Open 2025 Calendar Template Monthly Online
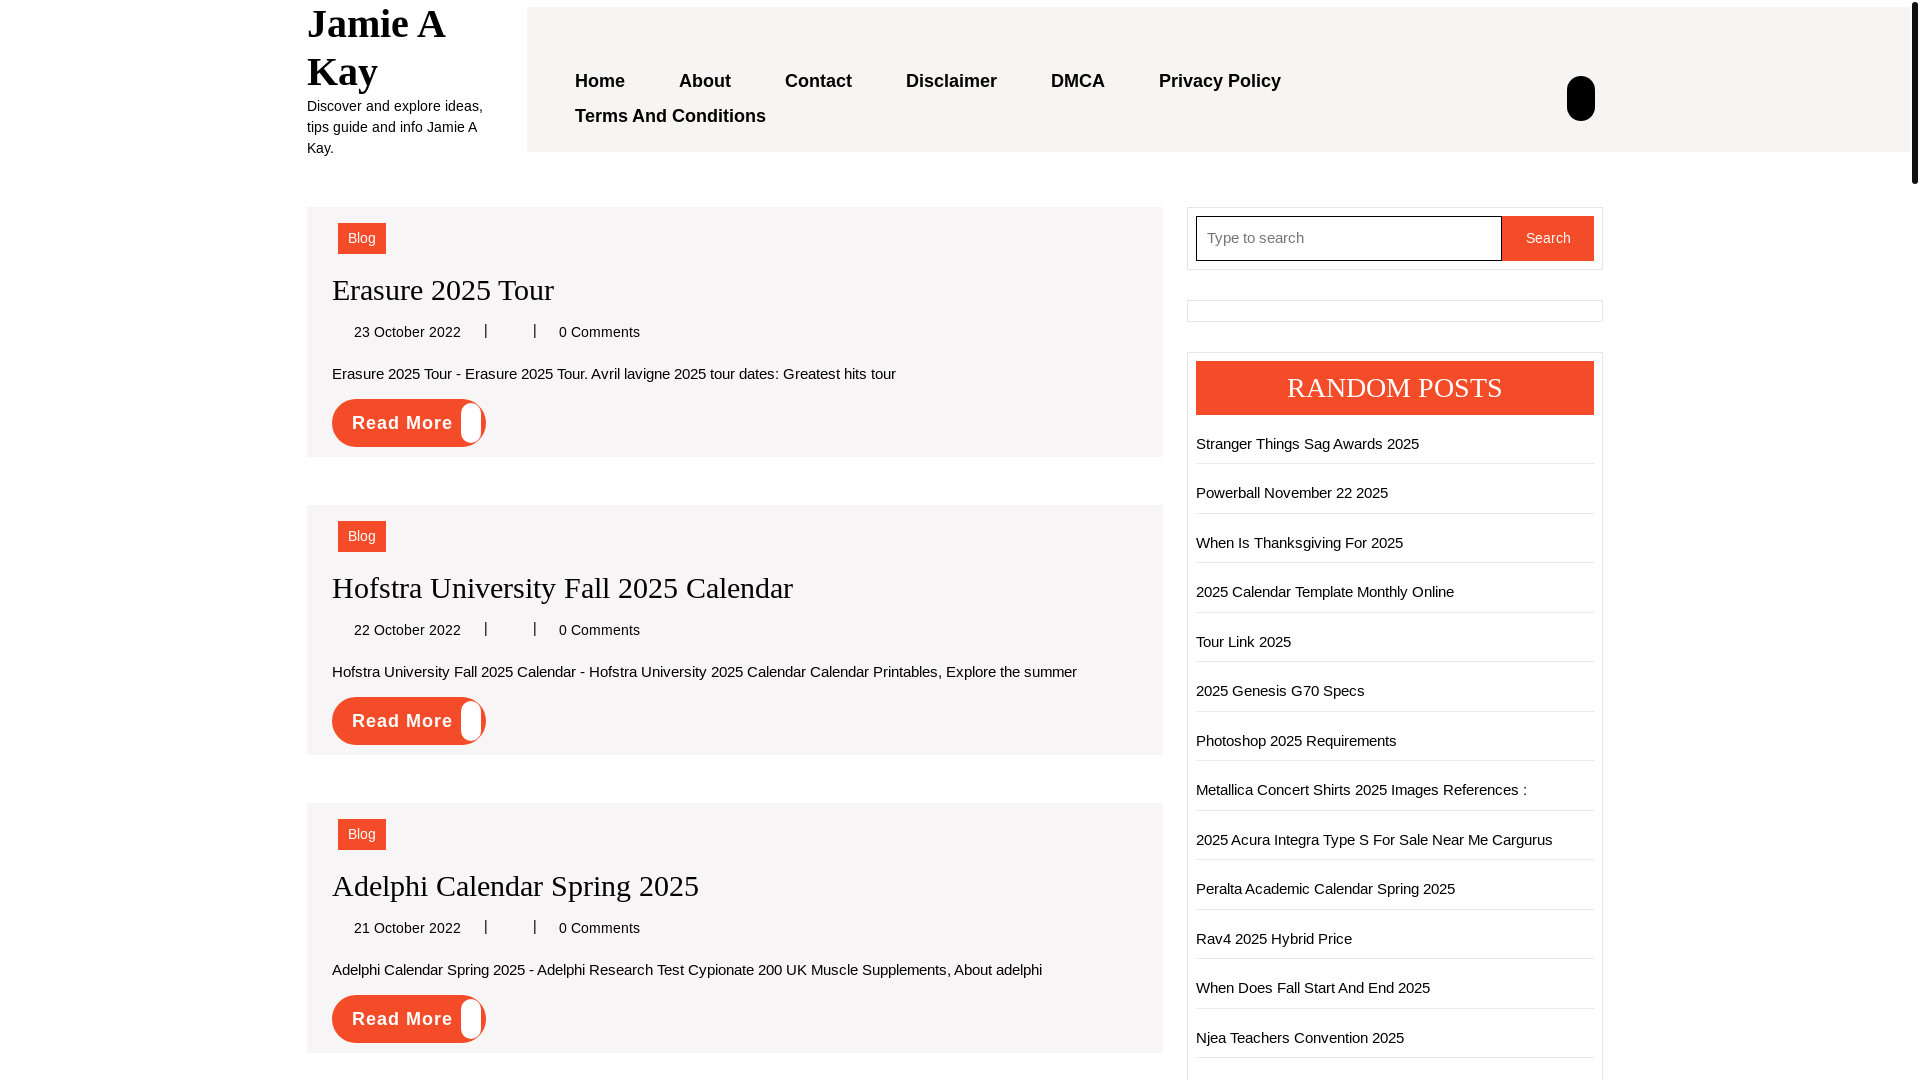The height and width of the screenshot is (1080, 1920). coord(1325,592)
